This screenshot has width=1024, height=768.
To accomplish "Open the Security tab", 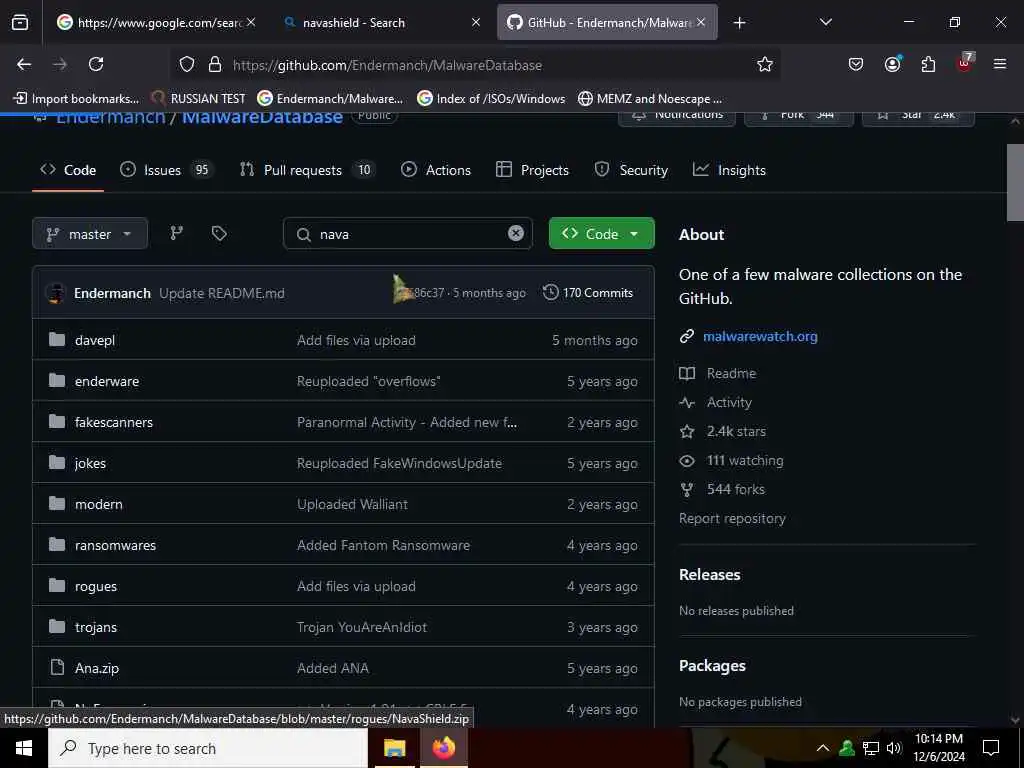I will pos(631,170).
